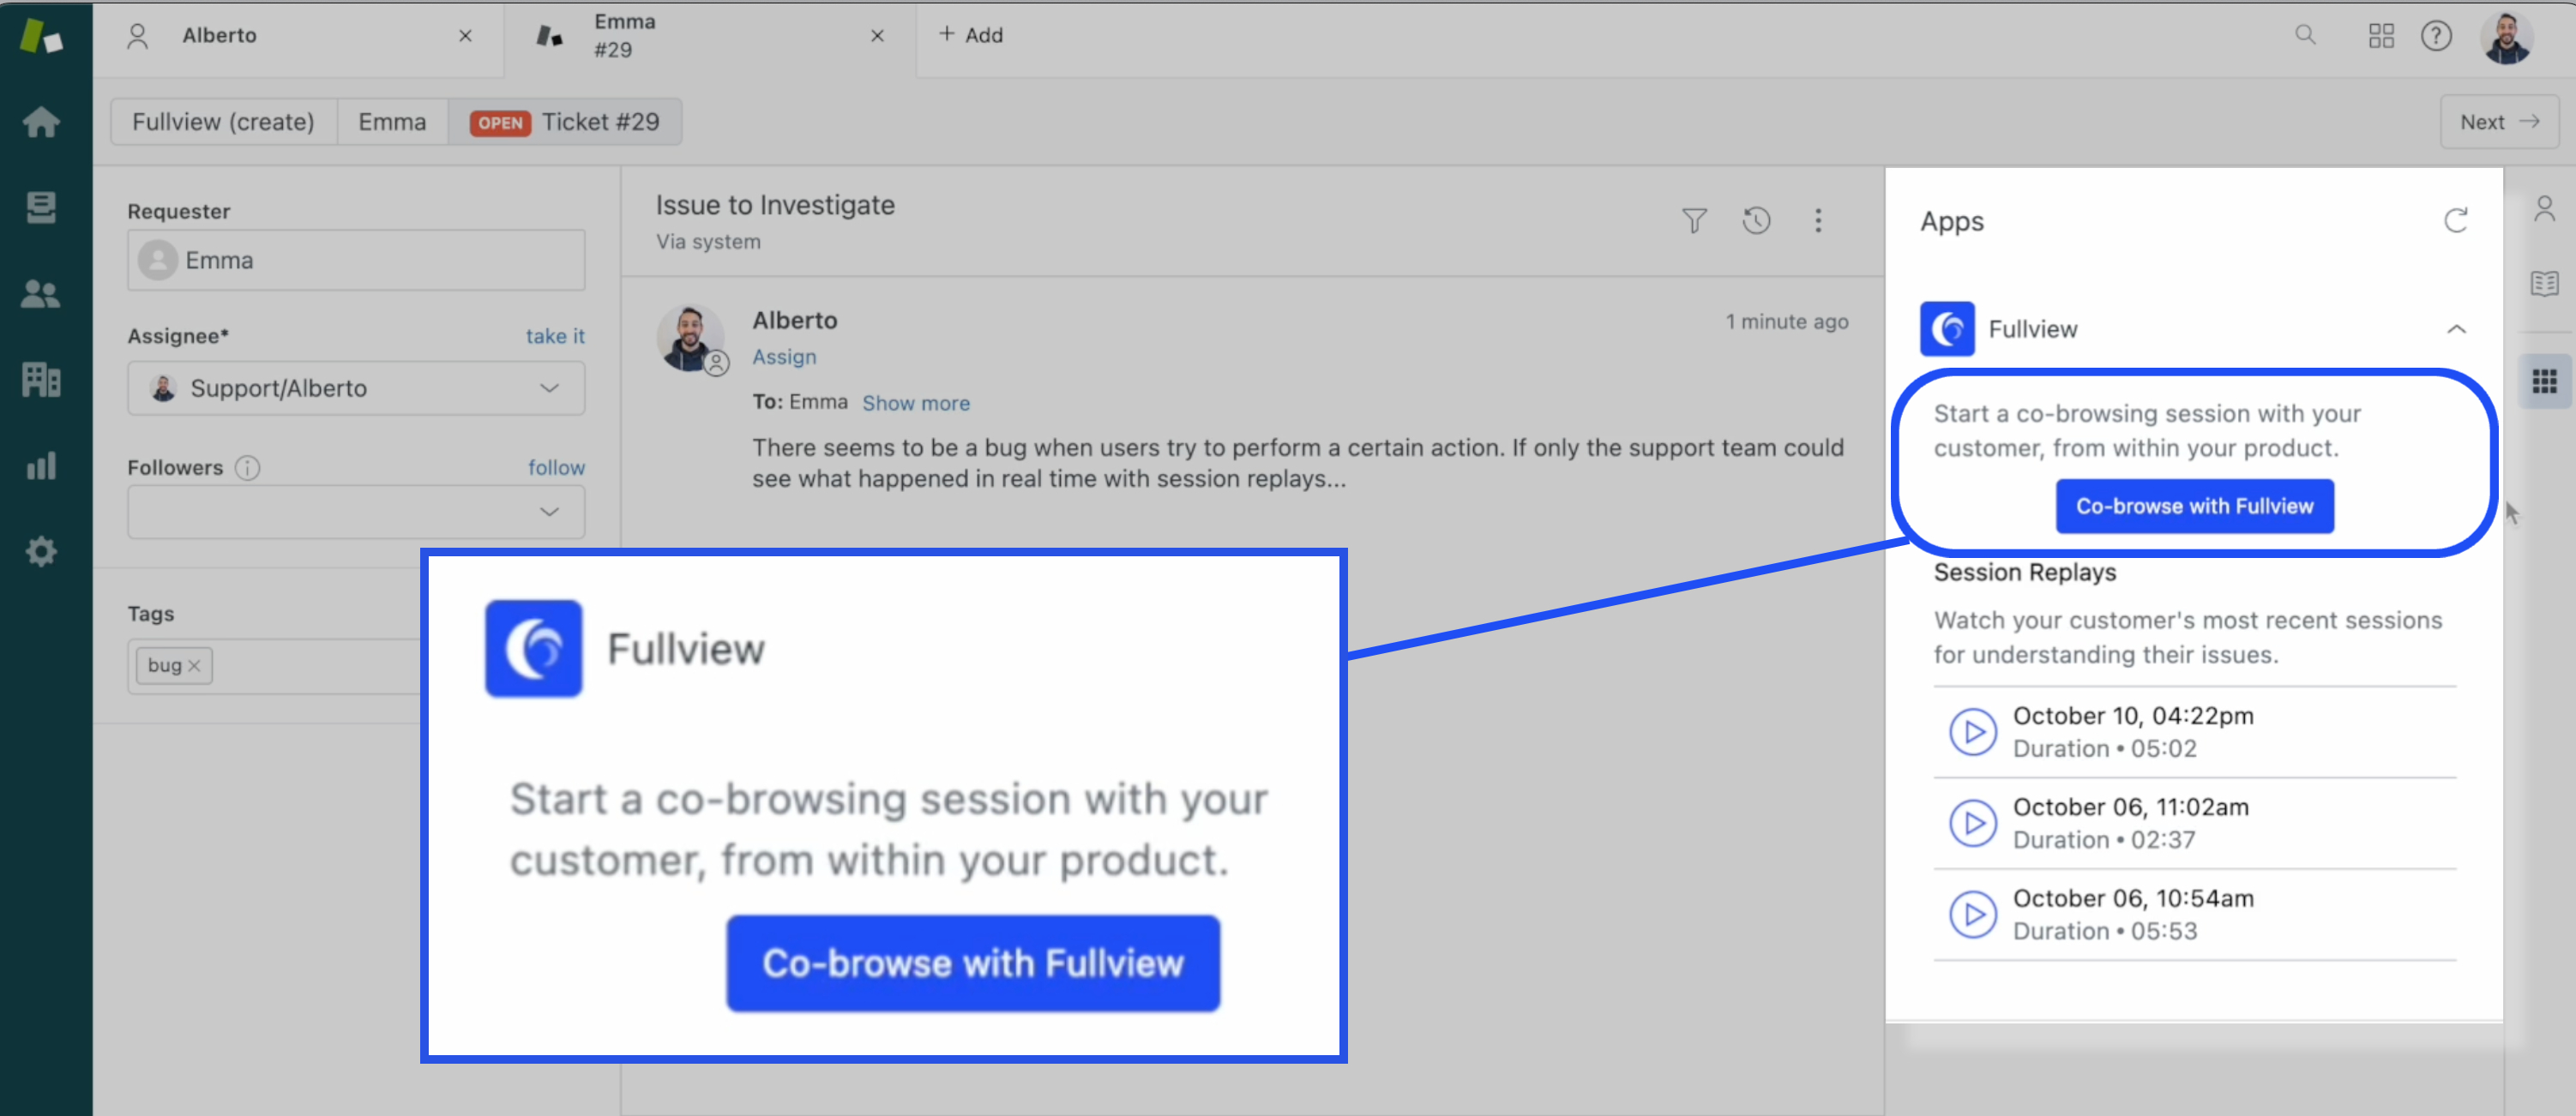Image resolution: width=2576 pixels, height=1116 pixels.
Task: Click the Requester Emma field
Action: point(356,260)
